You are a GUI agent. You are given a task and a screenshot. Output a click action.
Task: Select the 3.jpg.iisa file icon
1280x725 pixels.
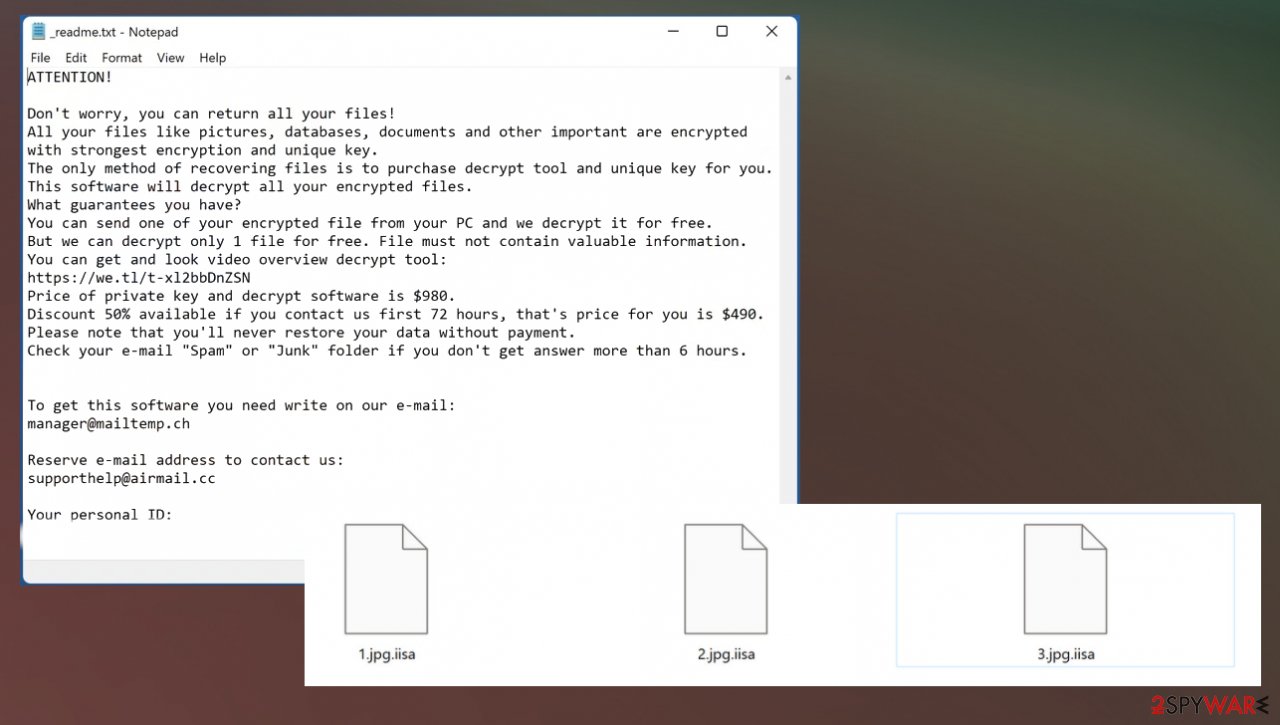pos(1064,578)
